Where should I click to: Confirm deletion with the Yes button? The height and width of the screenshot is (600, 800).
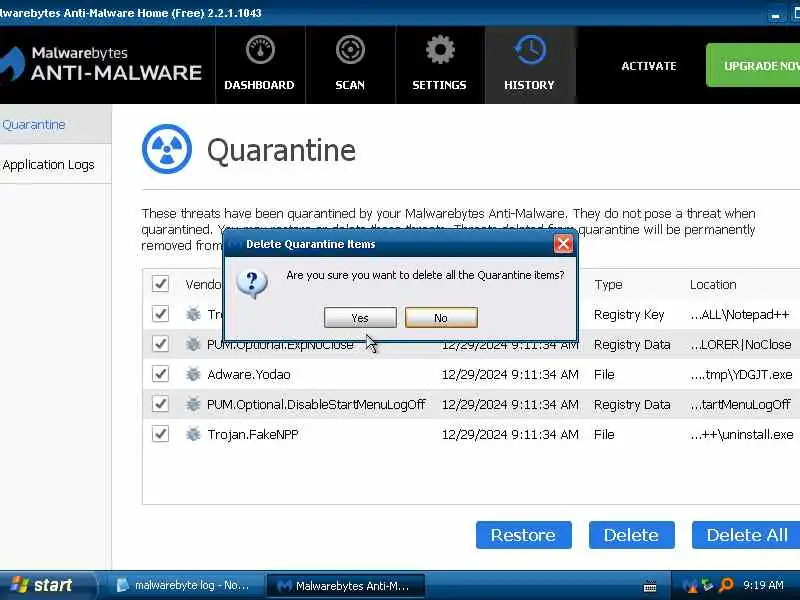[x=360, y=317]
